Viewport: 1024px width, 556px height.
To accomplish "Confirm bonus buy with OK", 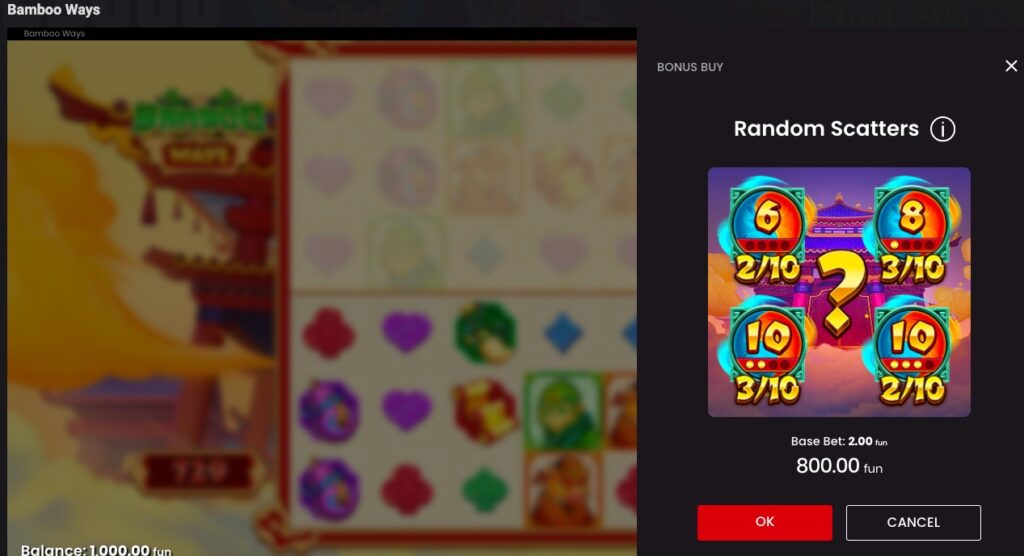I will pyautogui.click(x=765, y=522).
